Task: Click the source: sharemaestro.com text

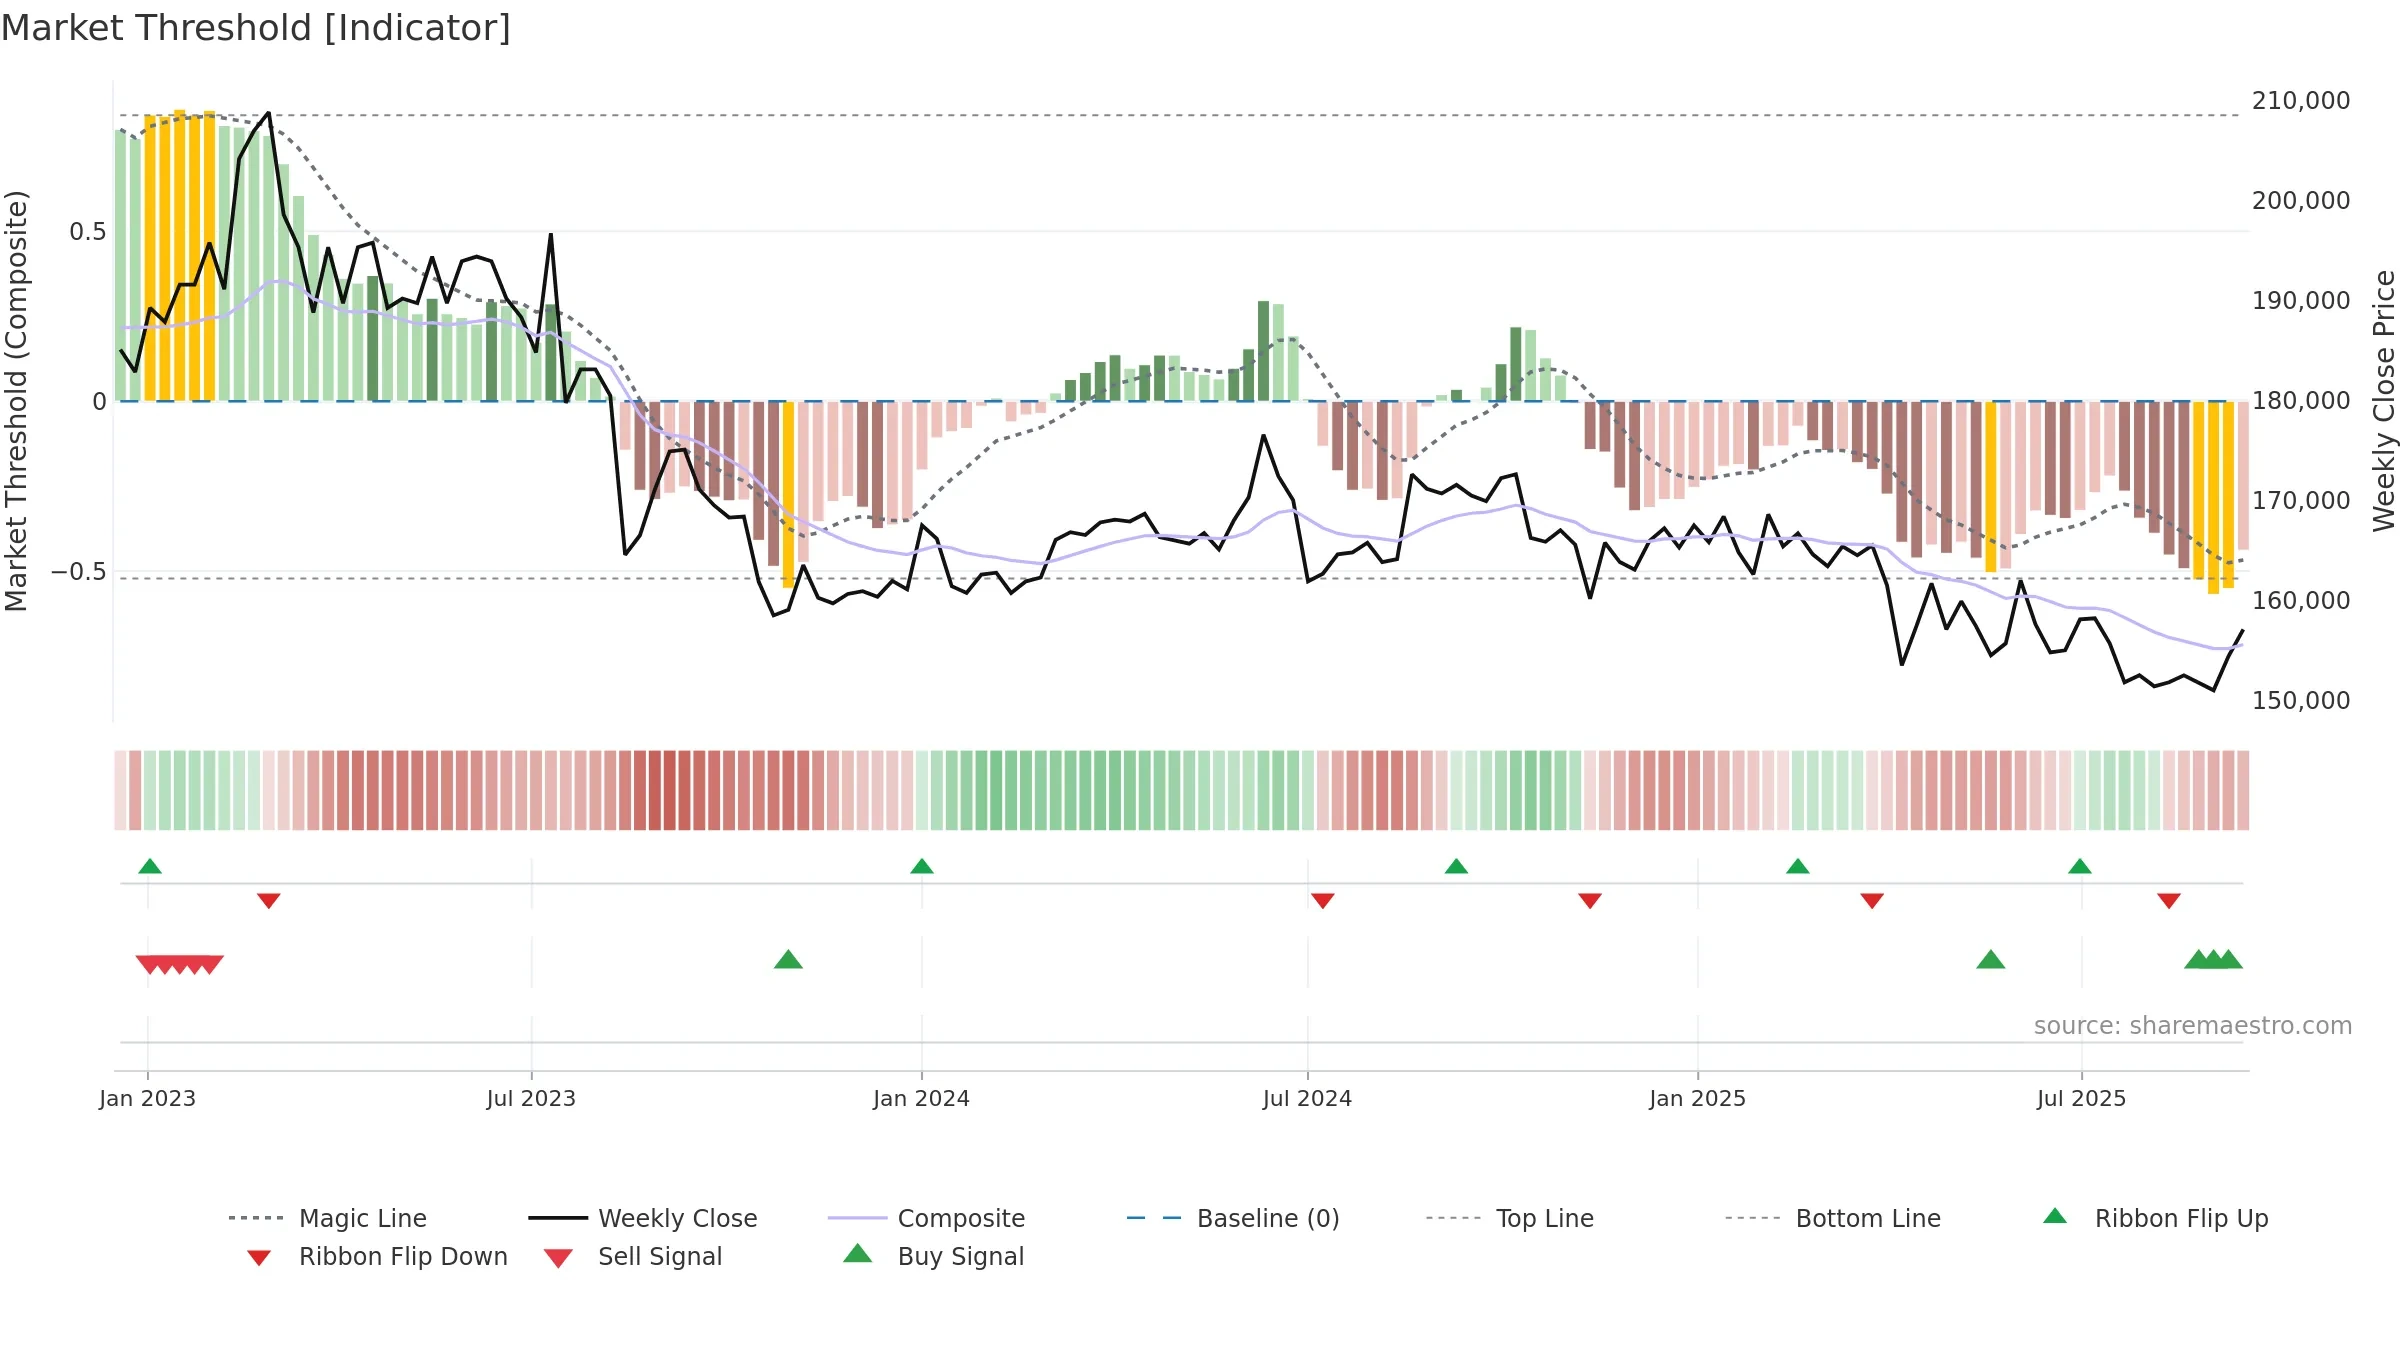Action: click(x=2193, y=1026)
